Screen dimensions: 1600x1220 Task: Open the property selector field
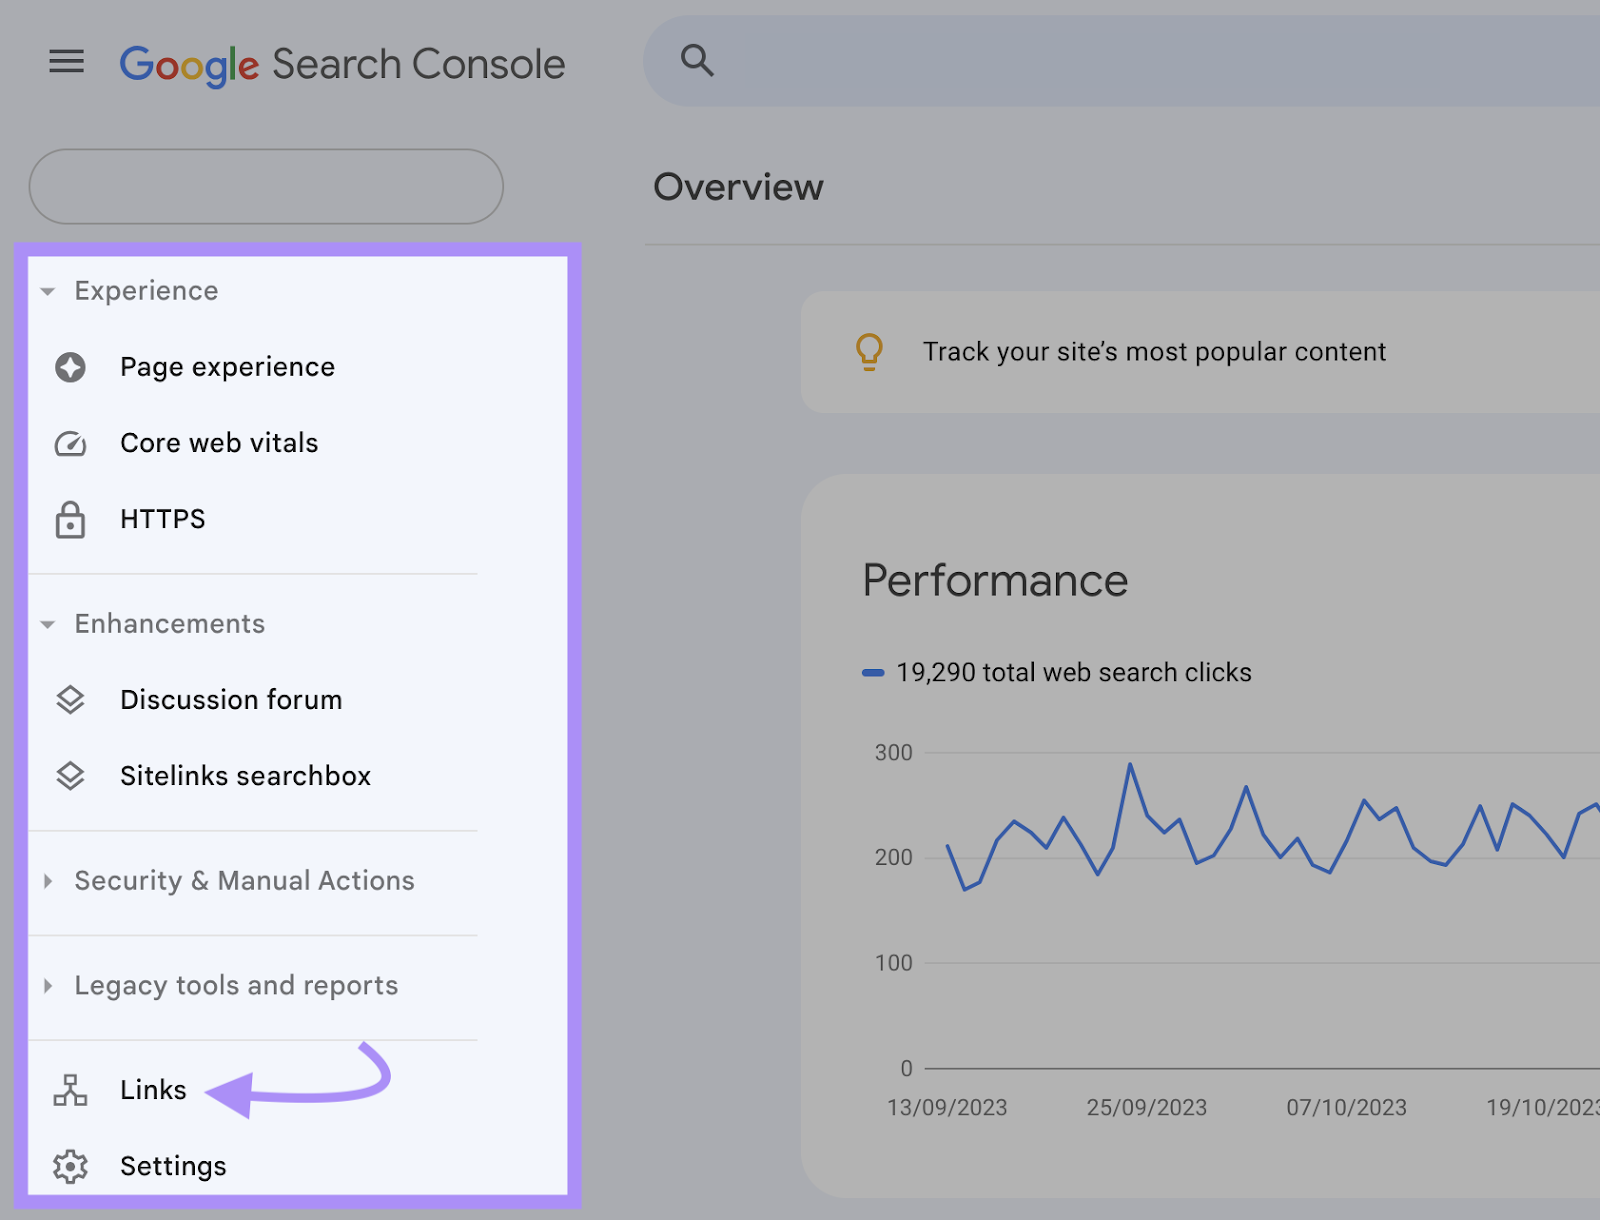pos(266,186)
